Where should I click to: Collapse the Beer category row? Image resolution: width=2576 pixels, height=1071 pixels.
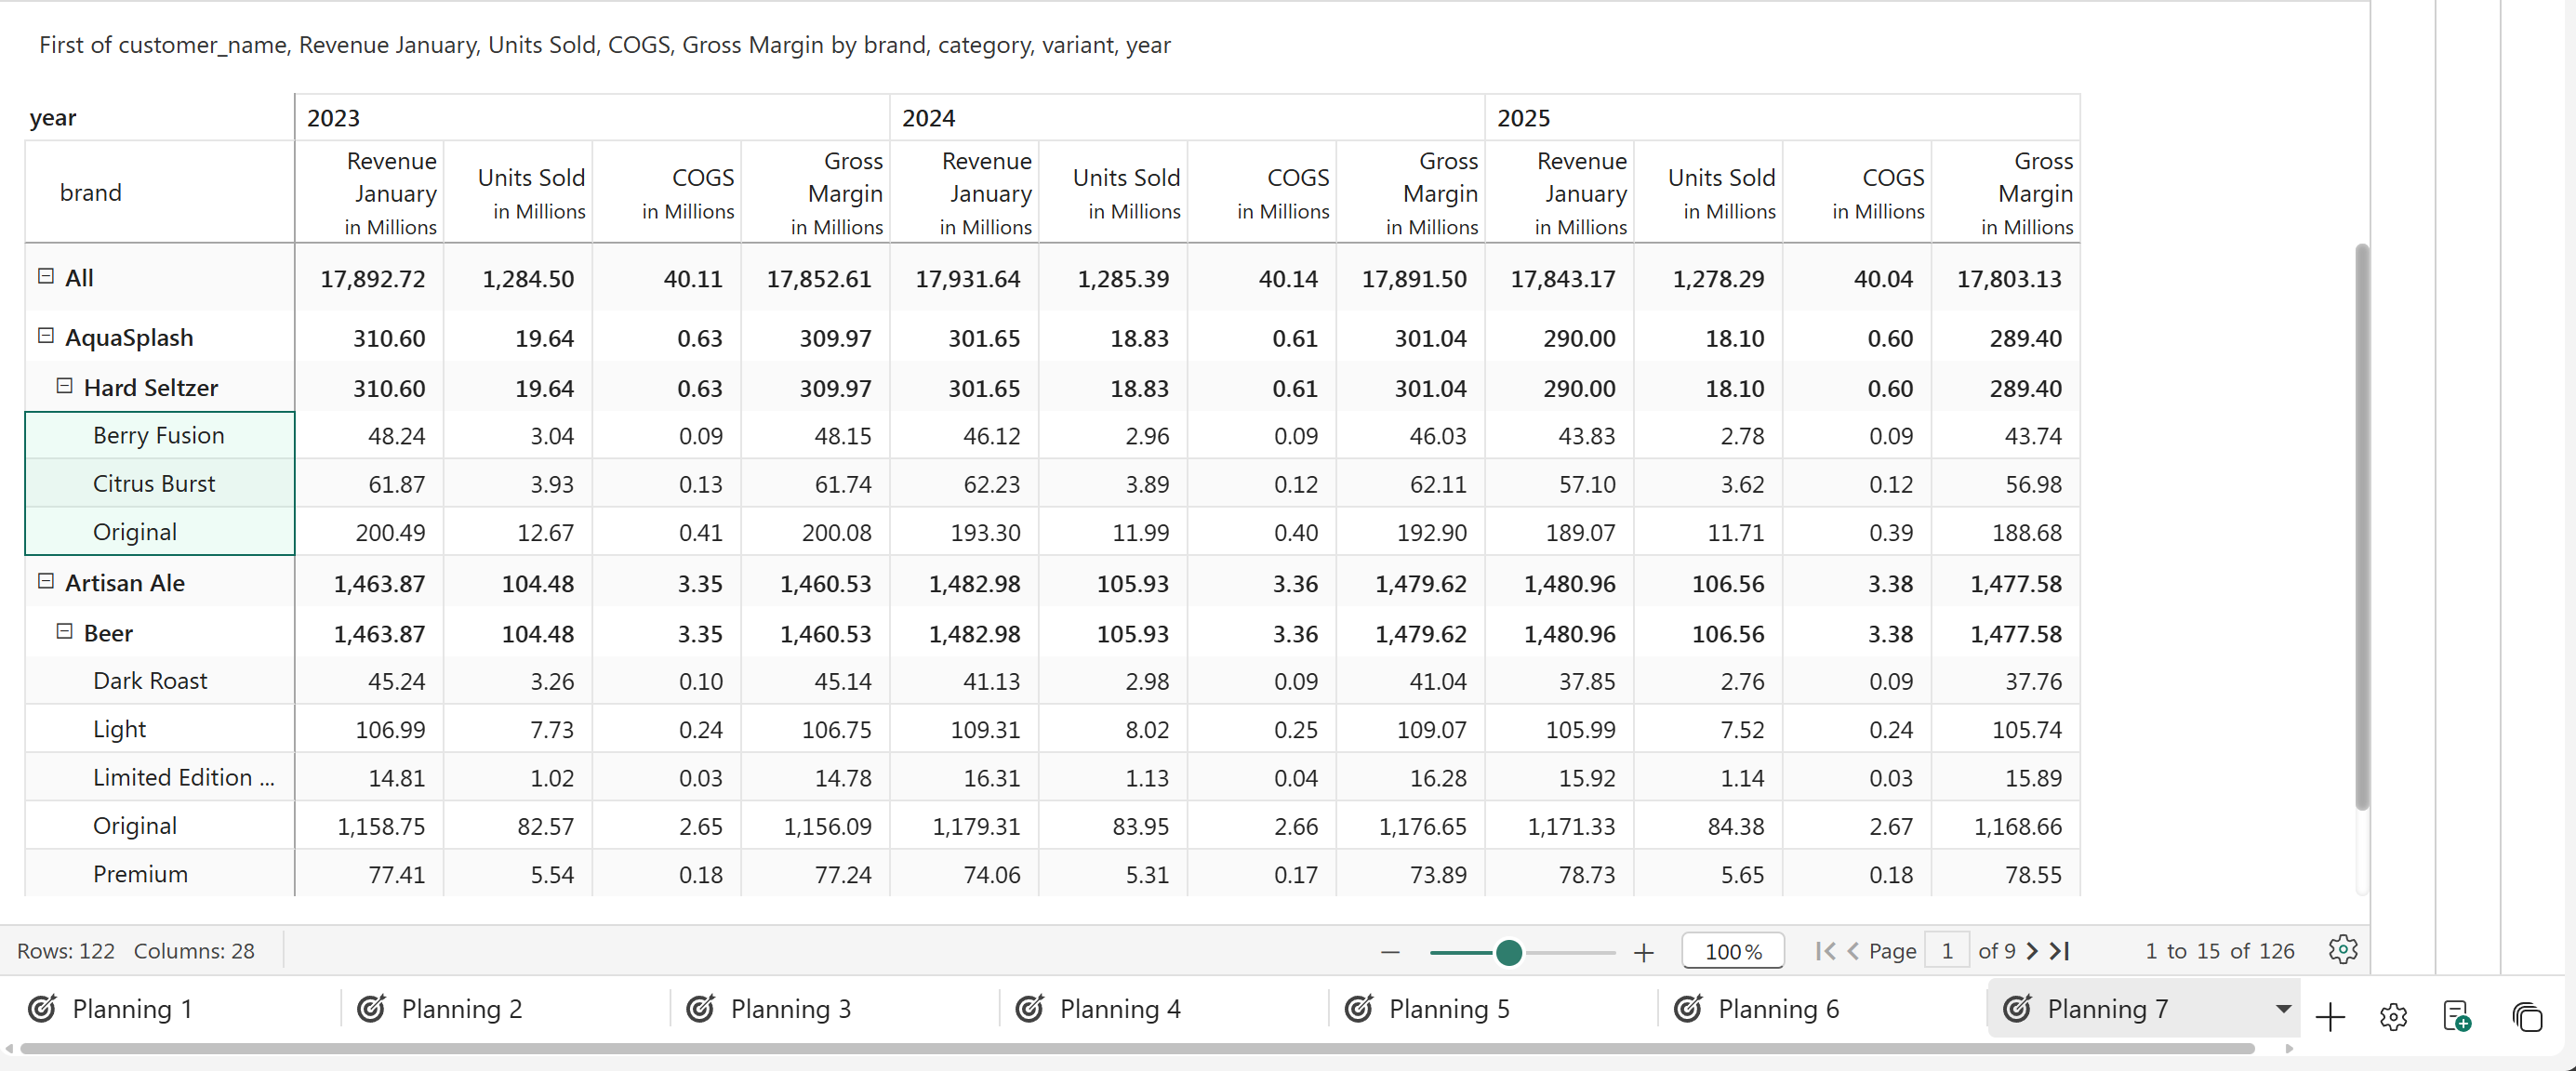[65, 631]
